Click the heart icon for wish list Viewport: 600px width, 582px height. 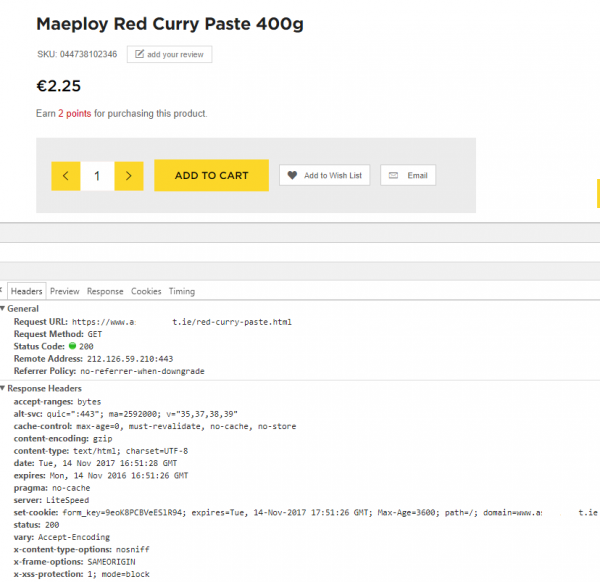point(292,175)
